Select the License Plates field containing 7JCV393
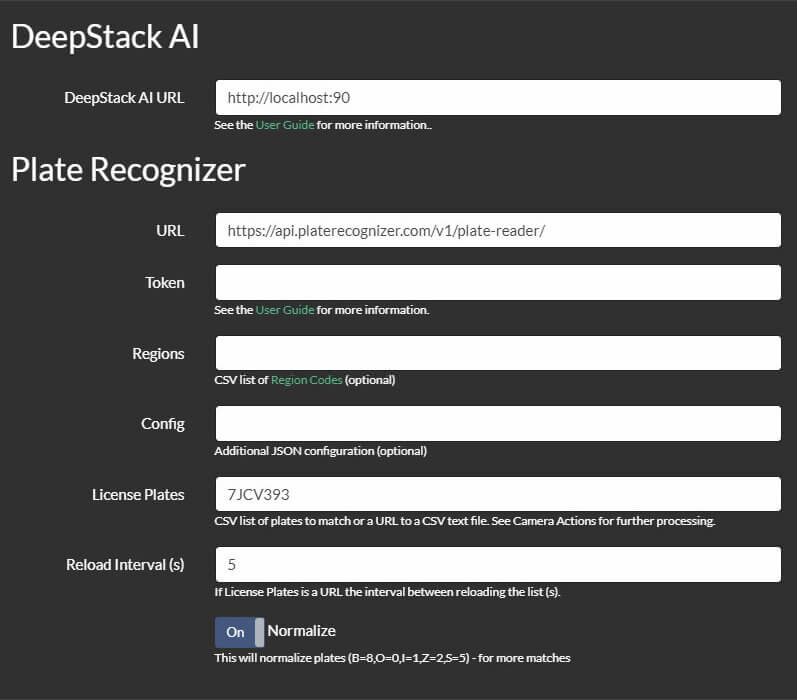 tap(498, 494)
